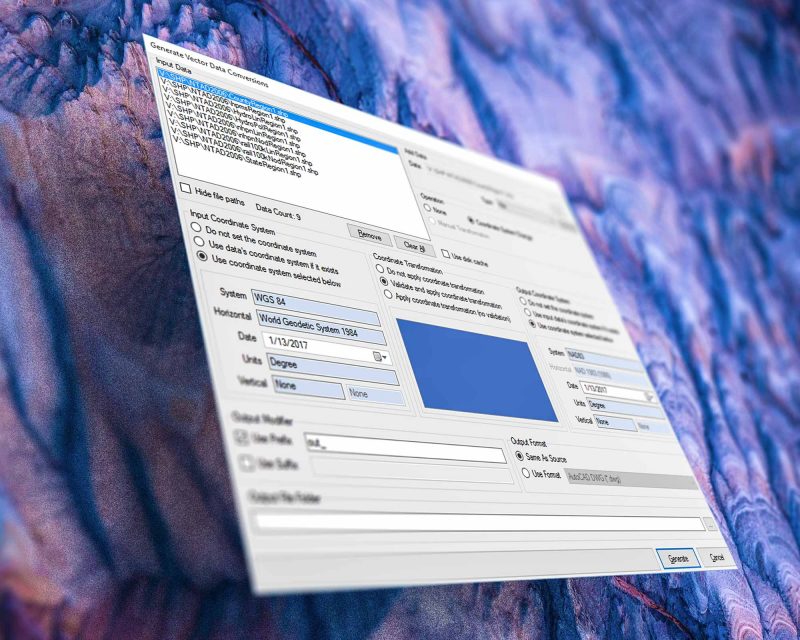Select 'Same As Source' output format

pos(519,456)
